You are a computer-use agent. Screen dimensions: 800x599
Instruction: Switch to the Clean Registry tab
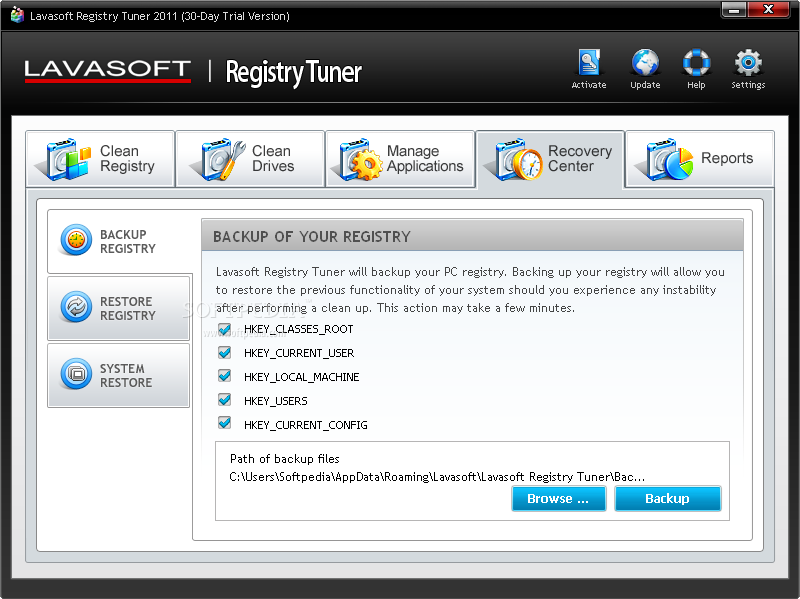[100, 159]
